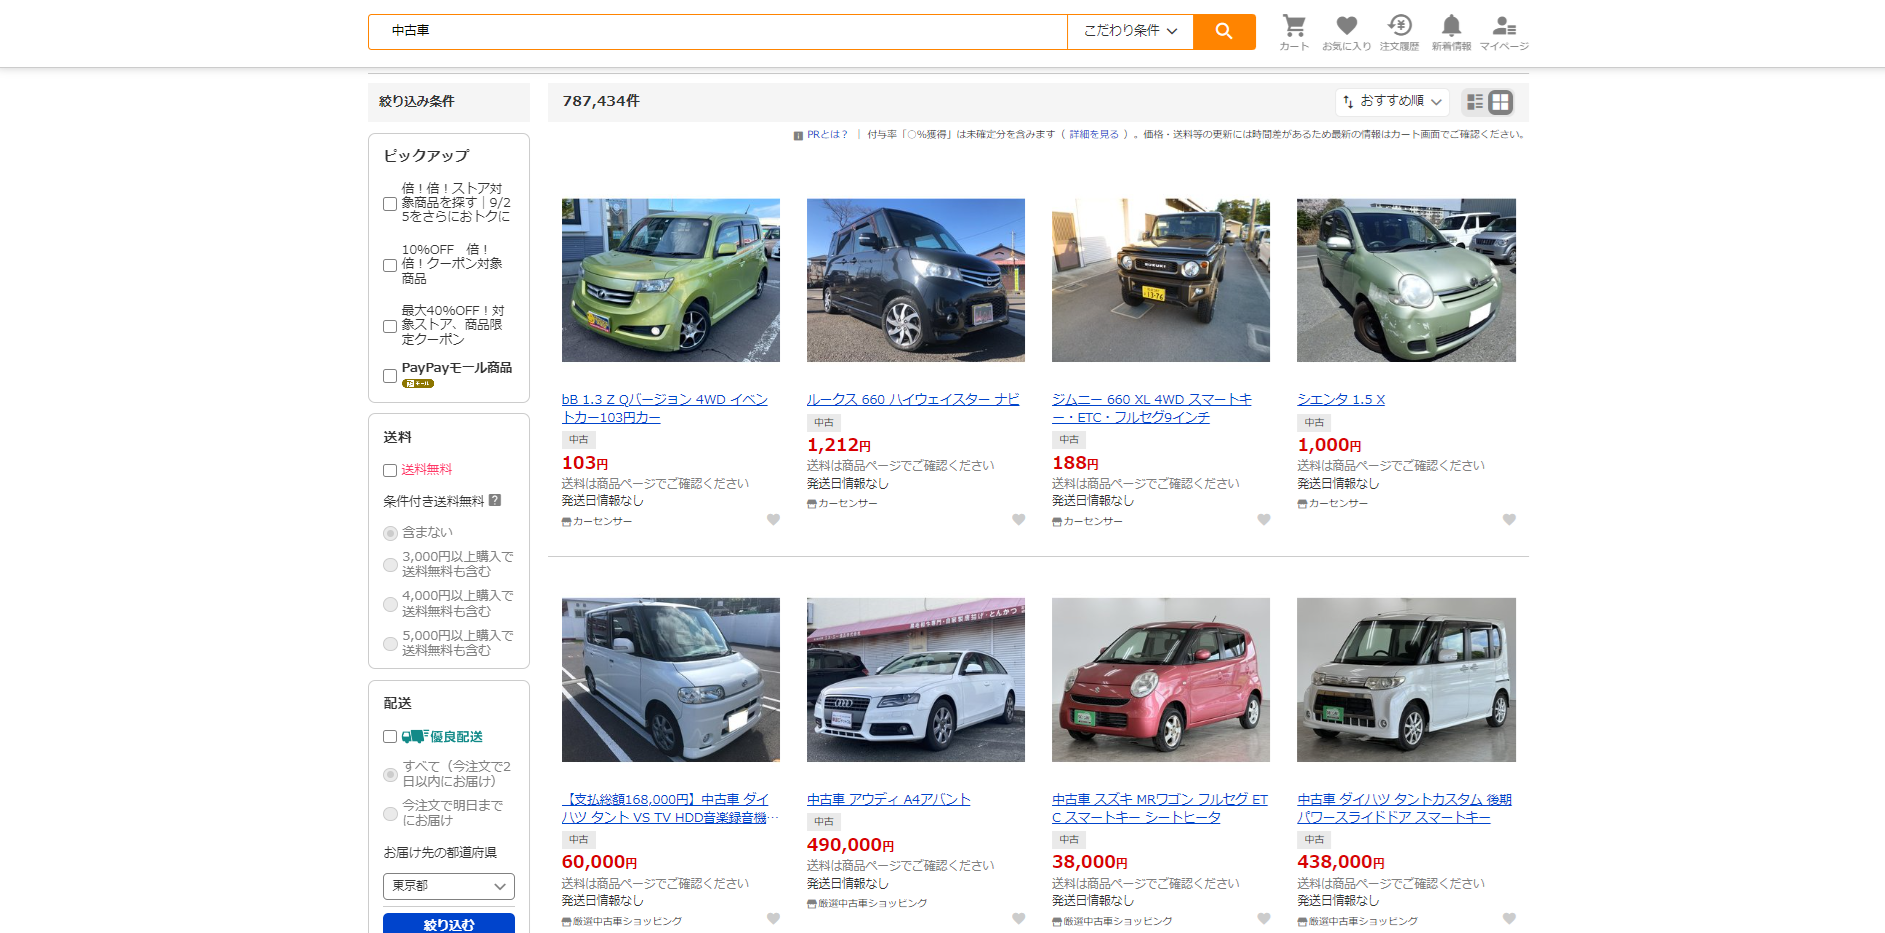Screen dimensions: 1885x933
Task: Expand the こだわり条件 dropdown
Action: pyautogui.click(x=1130, y=31)
